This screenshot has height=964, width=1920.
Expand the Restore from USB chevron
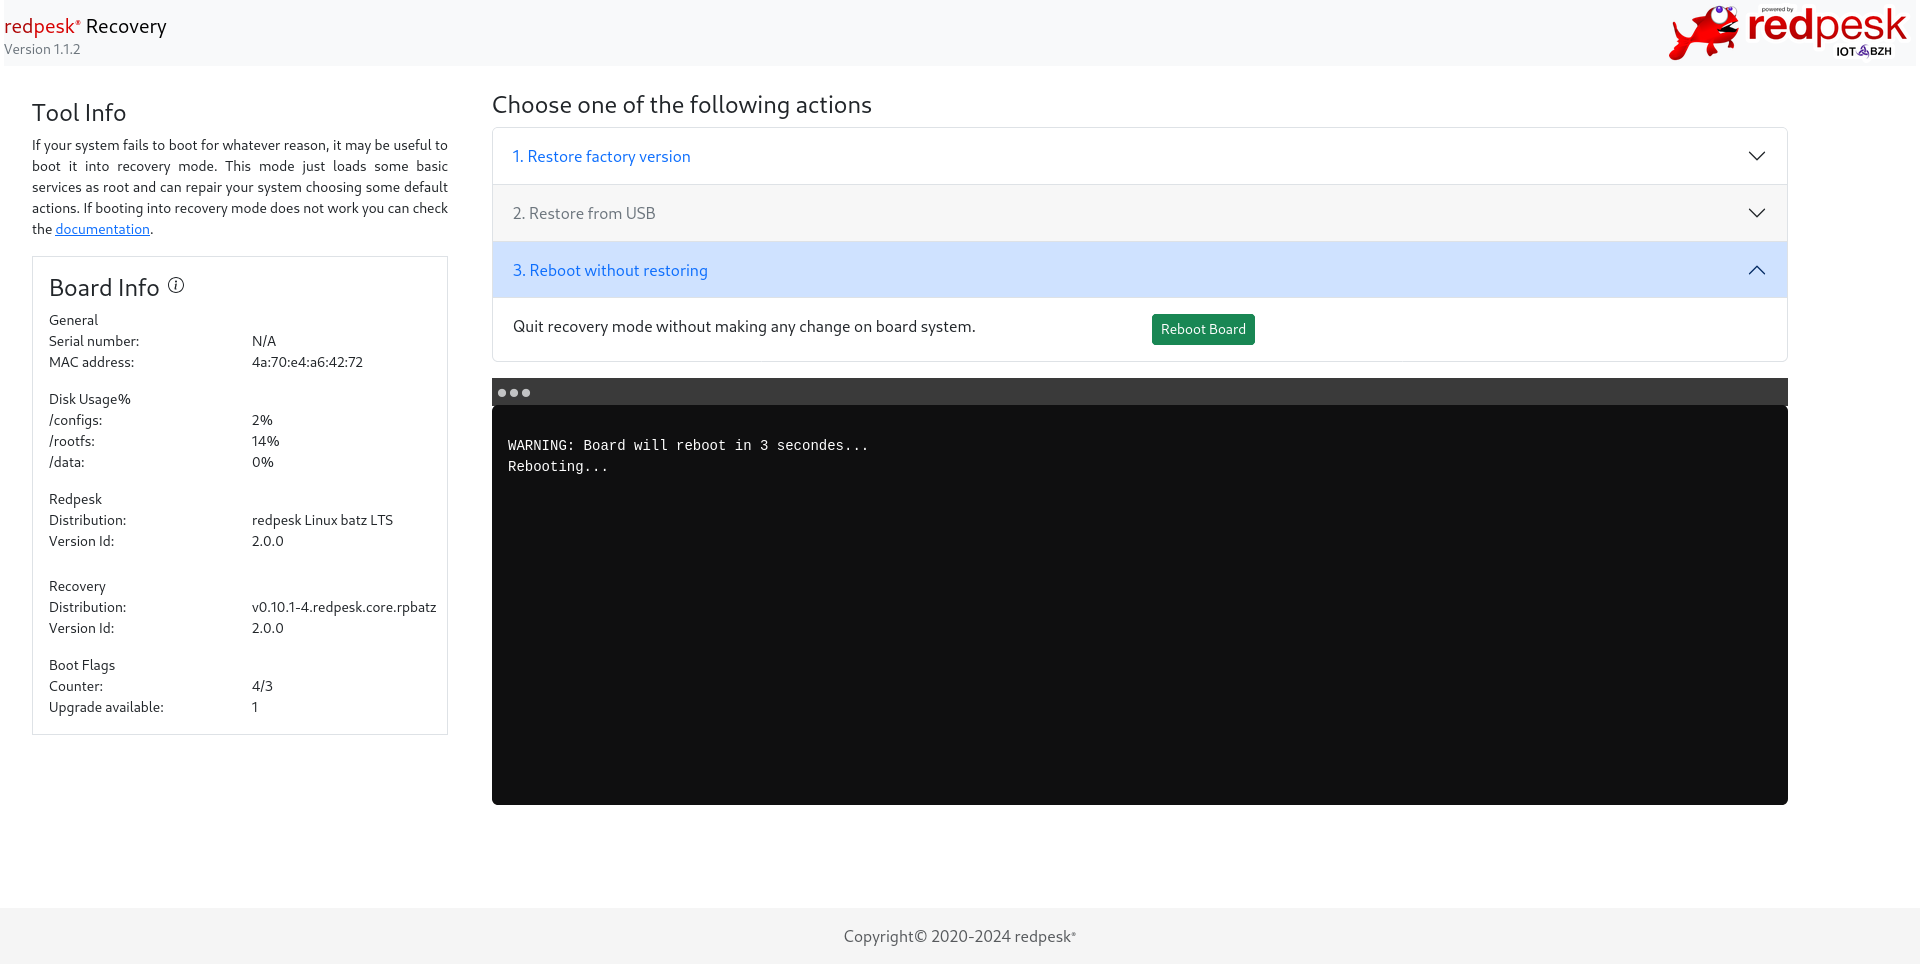tap(1757, 213)
